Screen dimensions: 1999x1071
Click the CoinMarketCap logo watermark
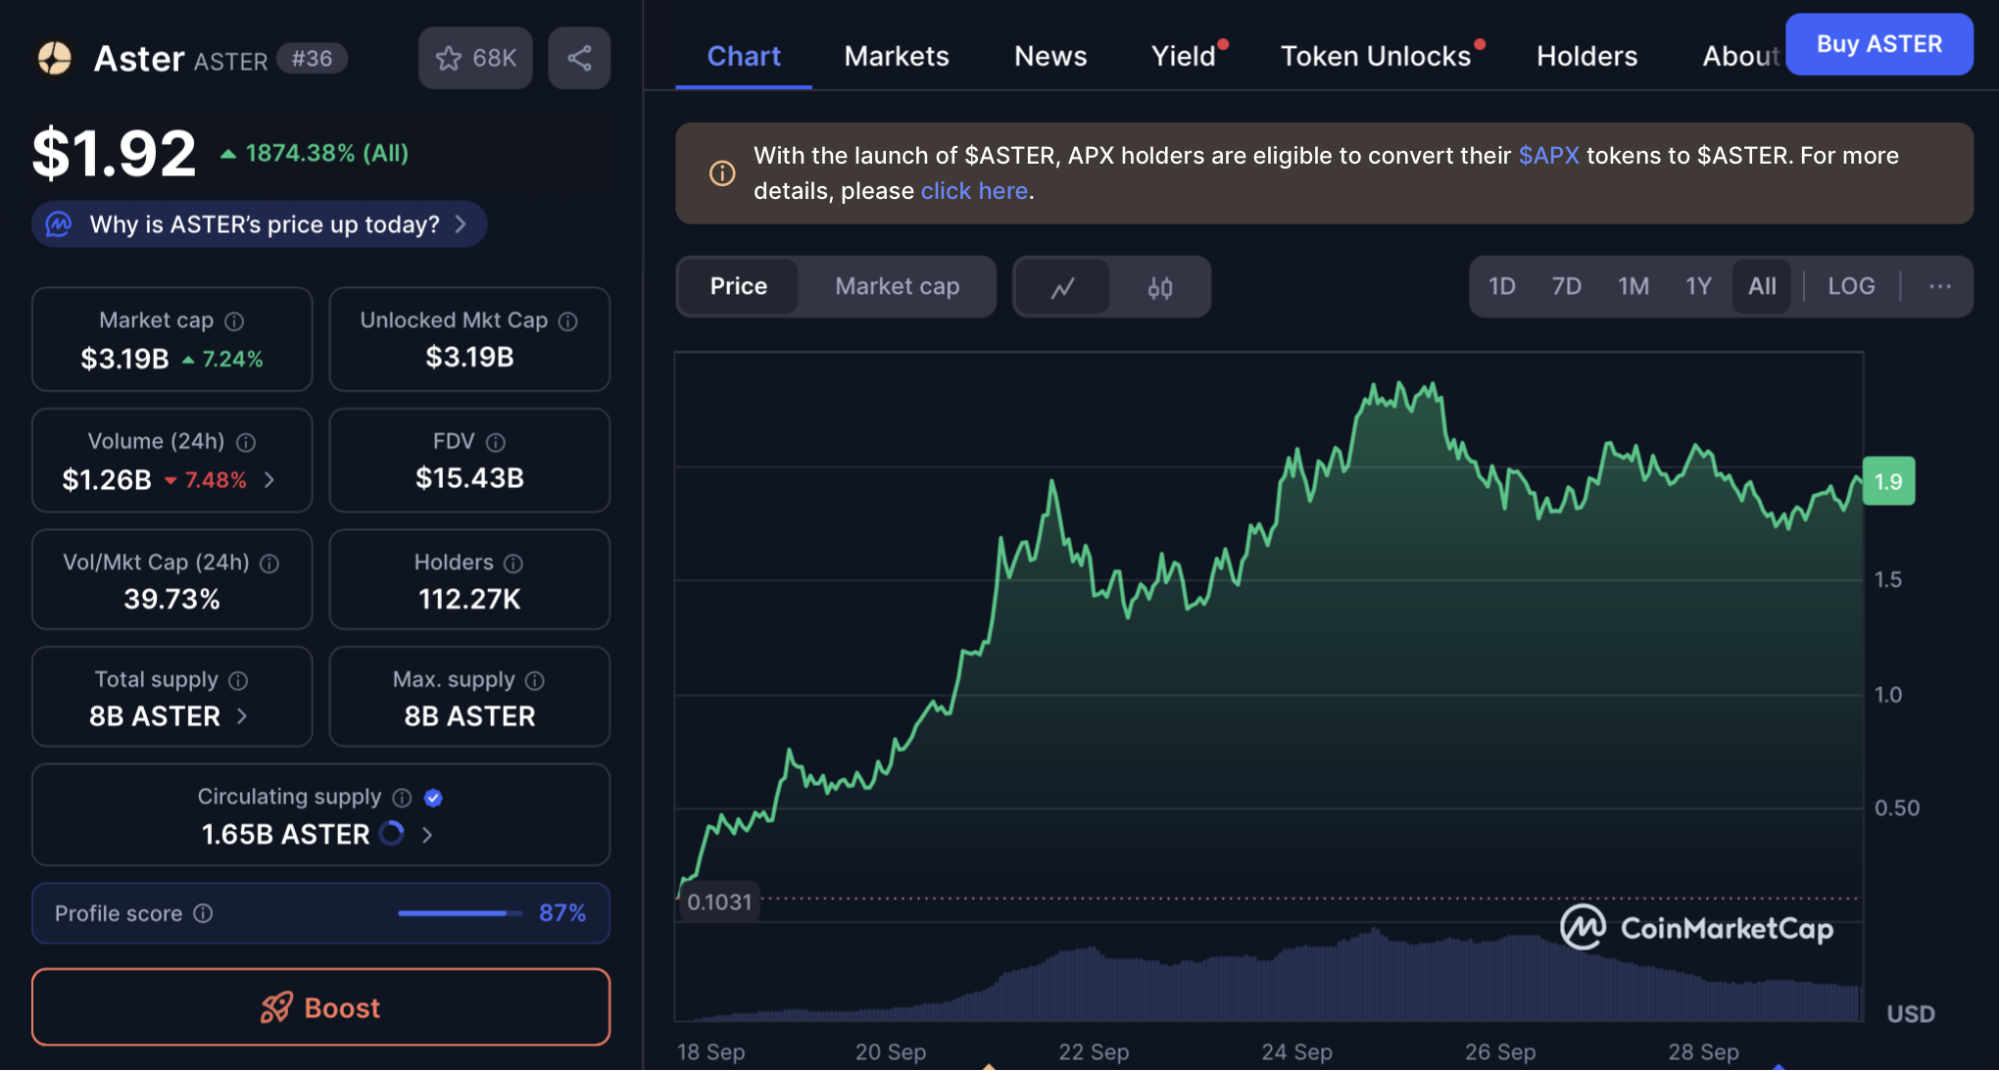tap(1697, 928)
